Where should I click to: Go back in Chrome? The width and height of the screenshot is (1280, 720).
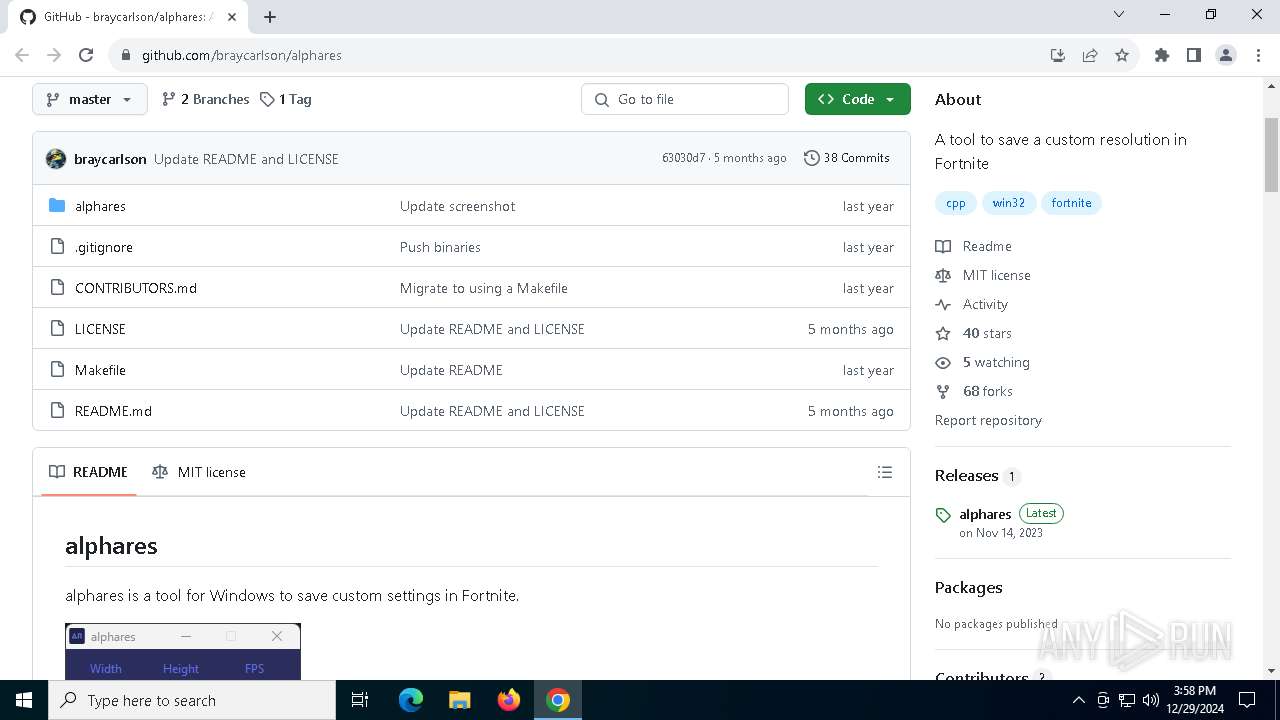point(22,55)
